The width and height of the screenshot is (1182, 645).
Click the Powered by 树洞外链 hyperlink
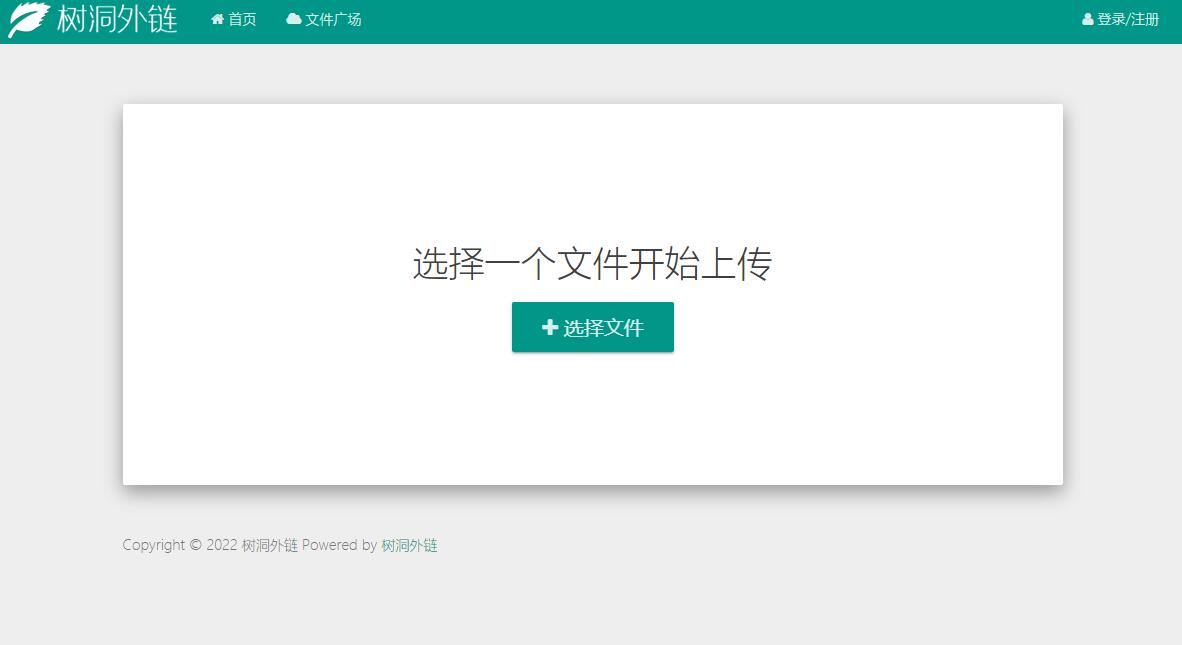(x=410, y=545)
